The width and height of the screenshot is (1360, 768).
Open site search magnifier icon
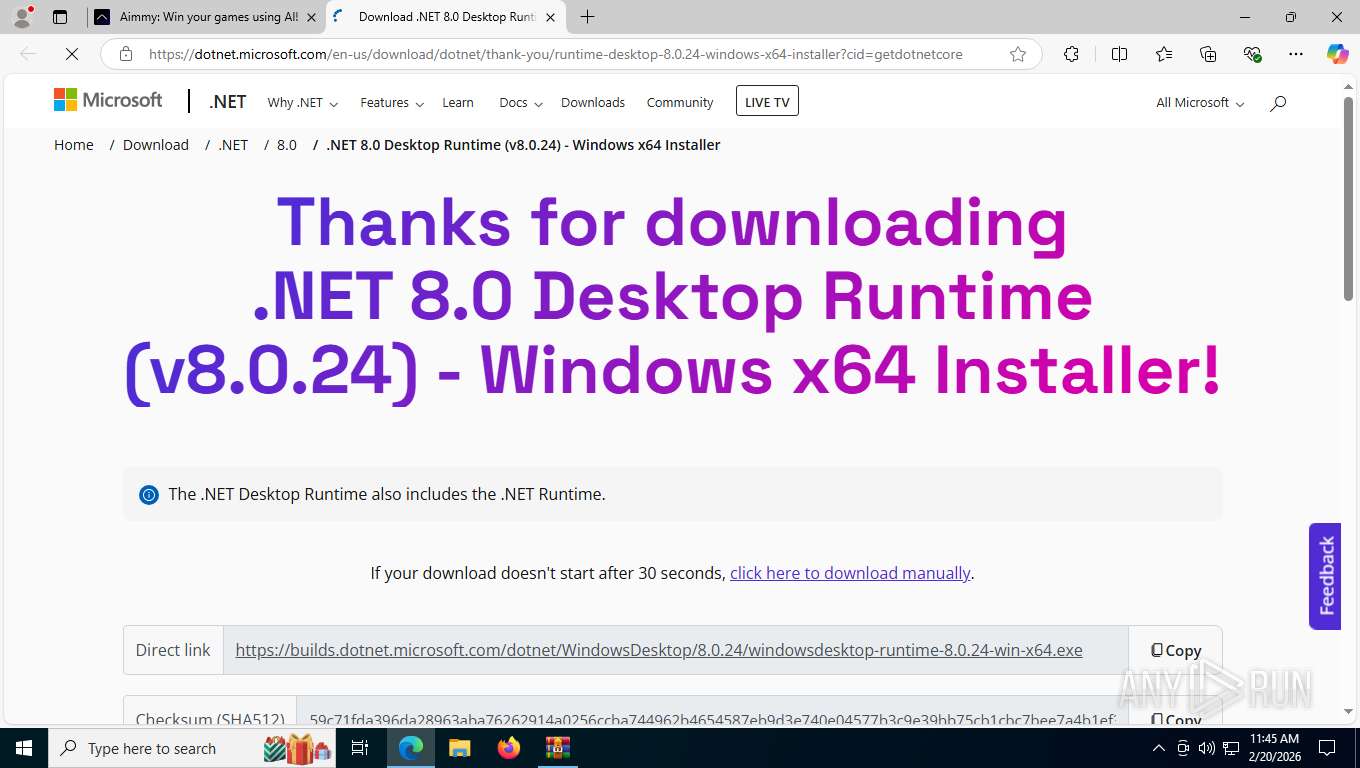1277,102
